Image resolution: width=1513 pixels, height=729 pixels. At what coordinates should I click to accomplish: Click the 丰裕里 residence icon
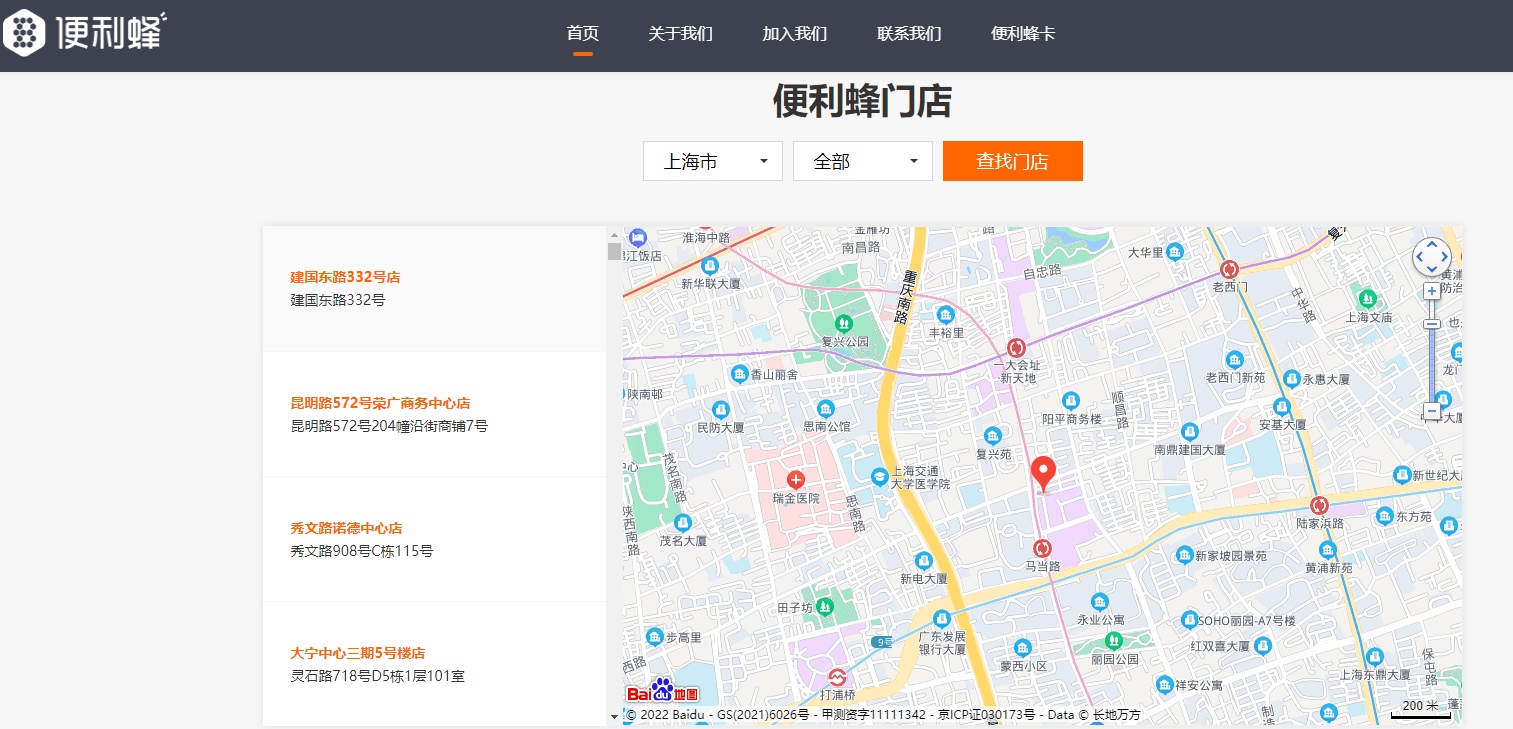(945, 314)
